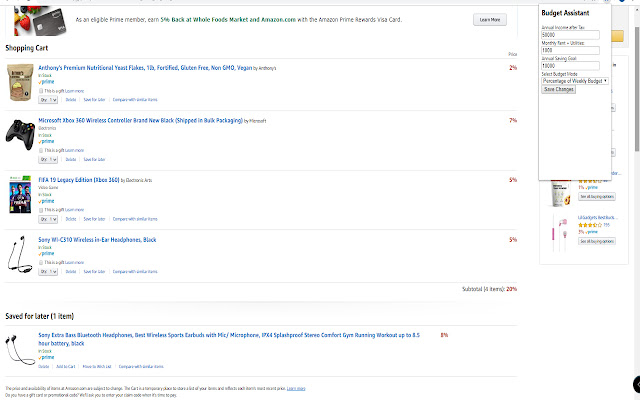Click the Shopping Cart heading
640x400 pixels.
point(27,48)
